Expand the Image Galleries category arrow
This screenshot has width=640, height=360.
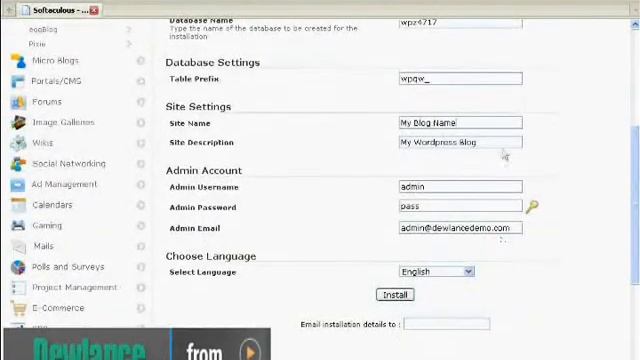click(141, 122)
